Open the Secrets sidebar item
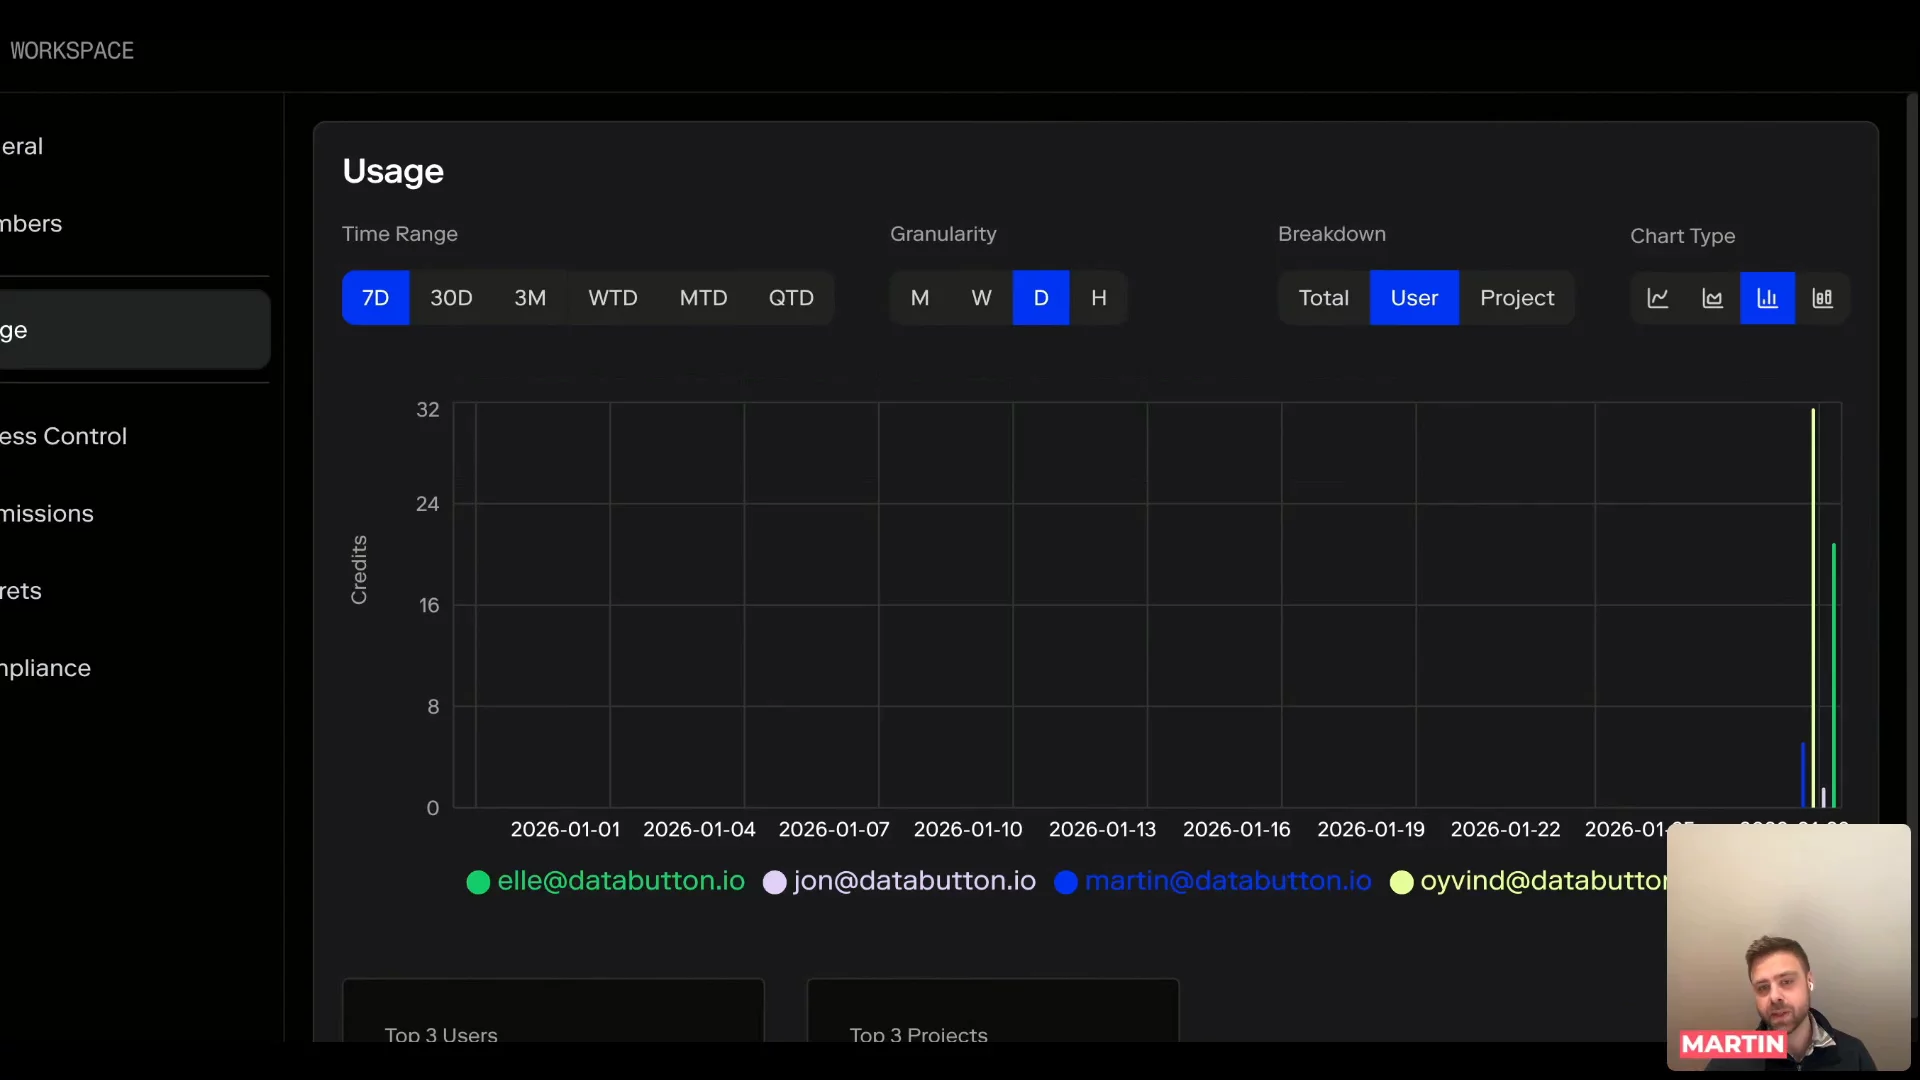The height and width of the screenshot is (1080, 1920). pos(22,591)
